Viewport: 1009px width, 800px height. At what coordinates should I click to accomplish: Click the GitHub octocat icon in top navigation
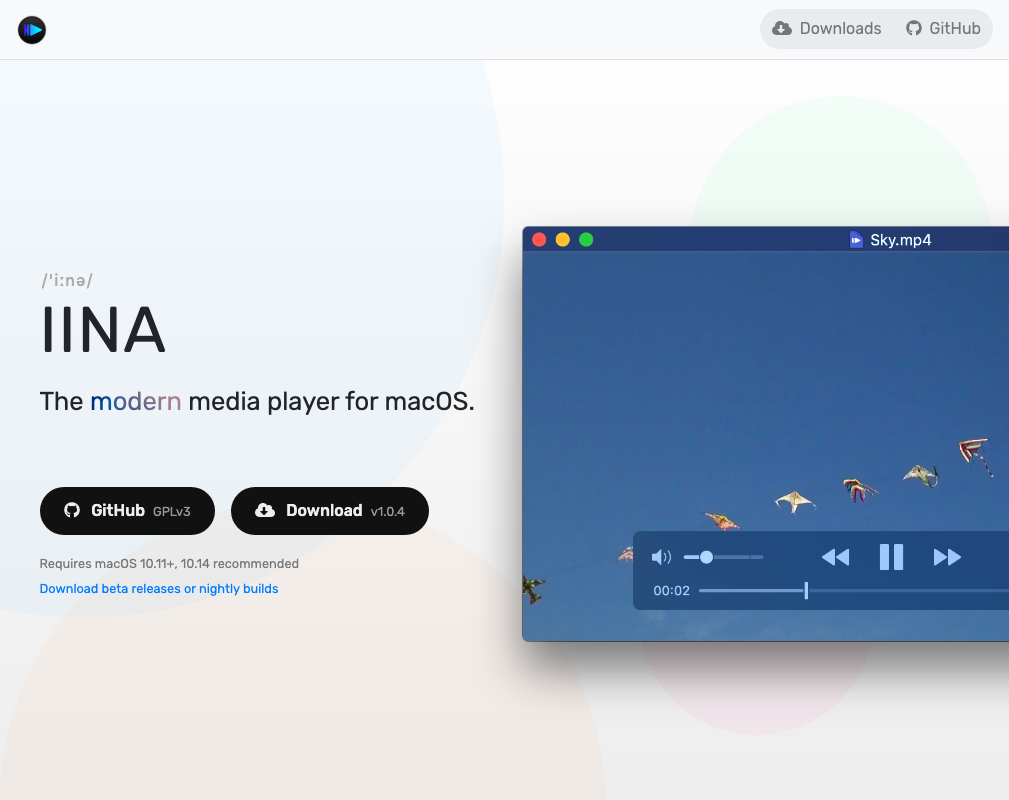coord(914,28)
